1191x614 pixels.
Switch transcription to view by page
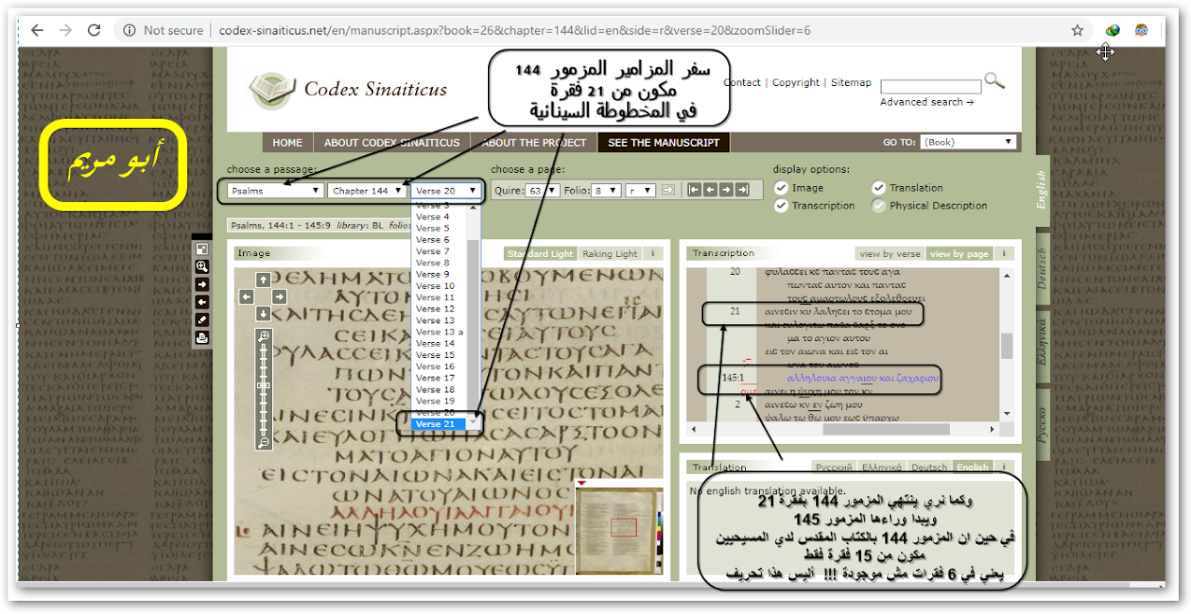959,254
